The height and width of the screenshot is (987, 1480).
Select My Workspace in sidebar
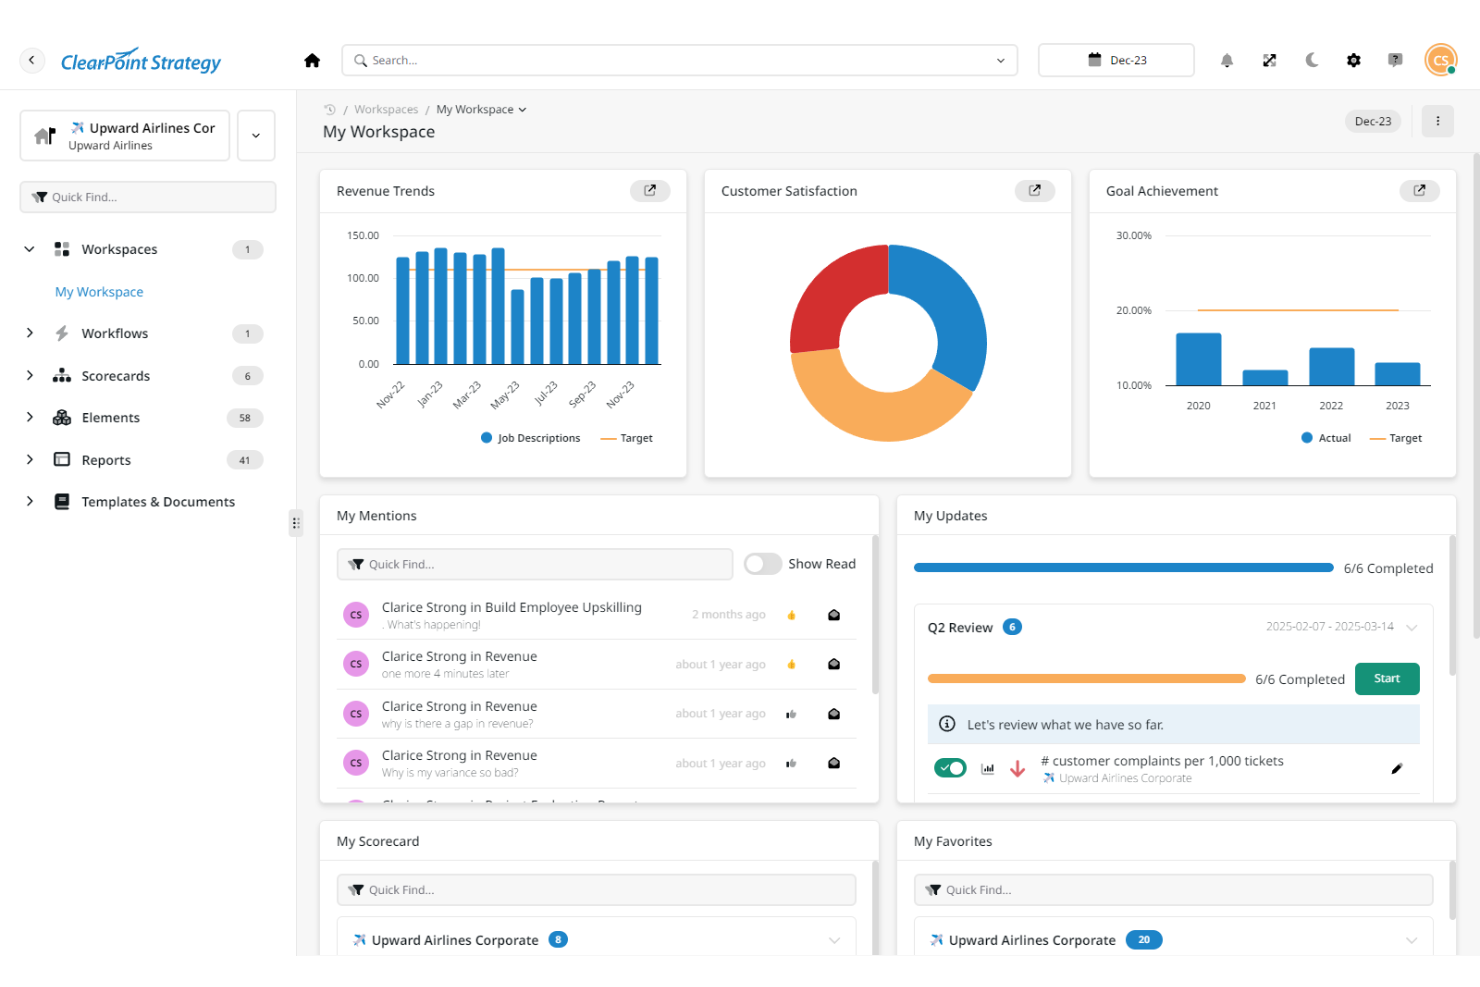(99, 291)
